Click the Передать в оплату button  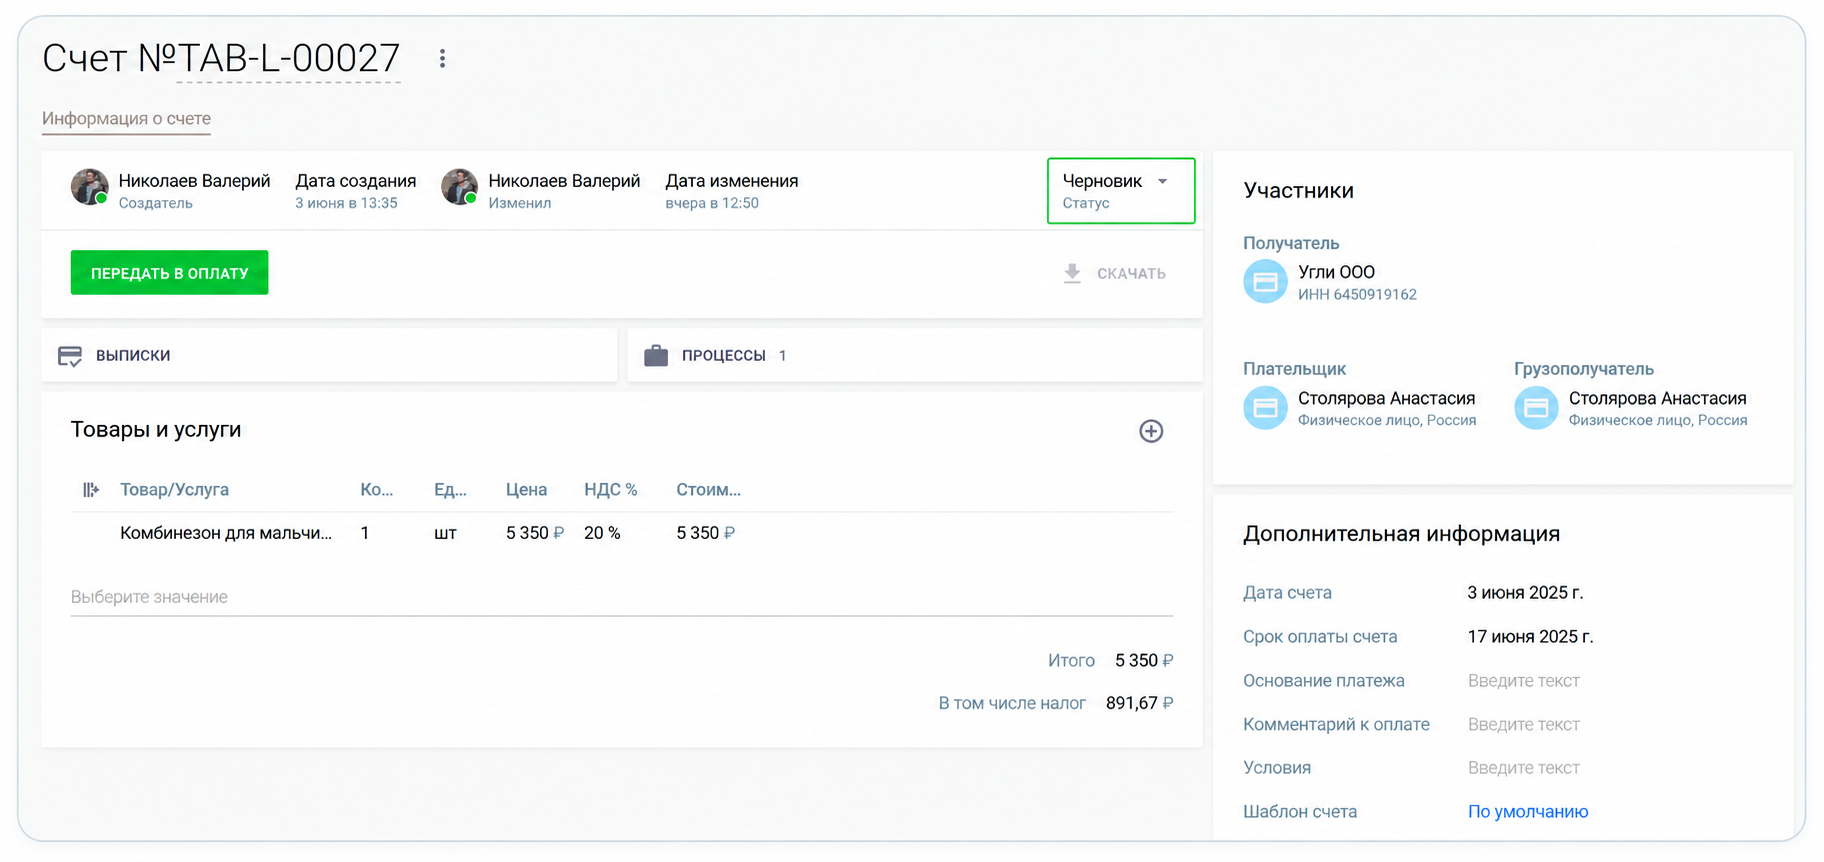pos(169,273)
